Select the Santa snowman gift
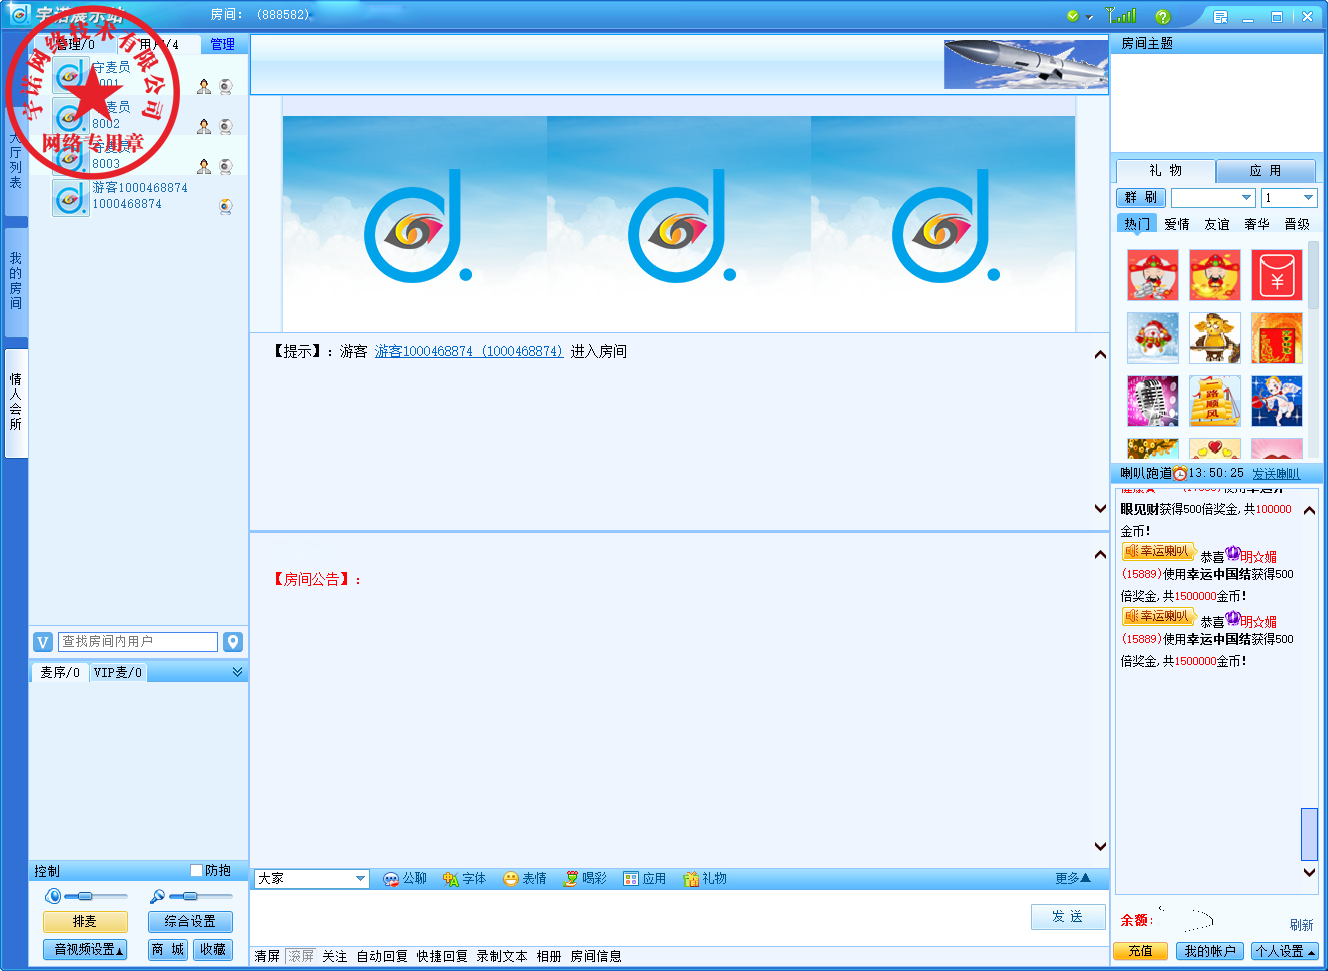This screenshot has width=1328, height=971. click(1153, 337)
